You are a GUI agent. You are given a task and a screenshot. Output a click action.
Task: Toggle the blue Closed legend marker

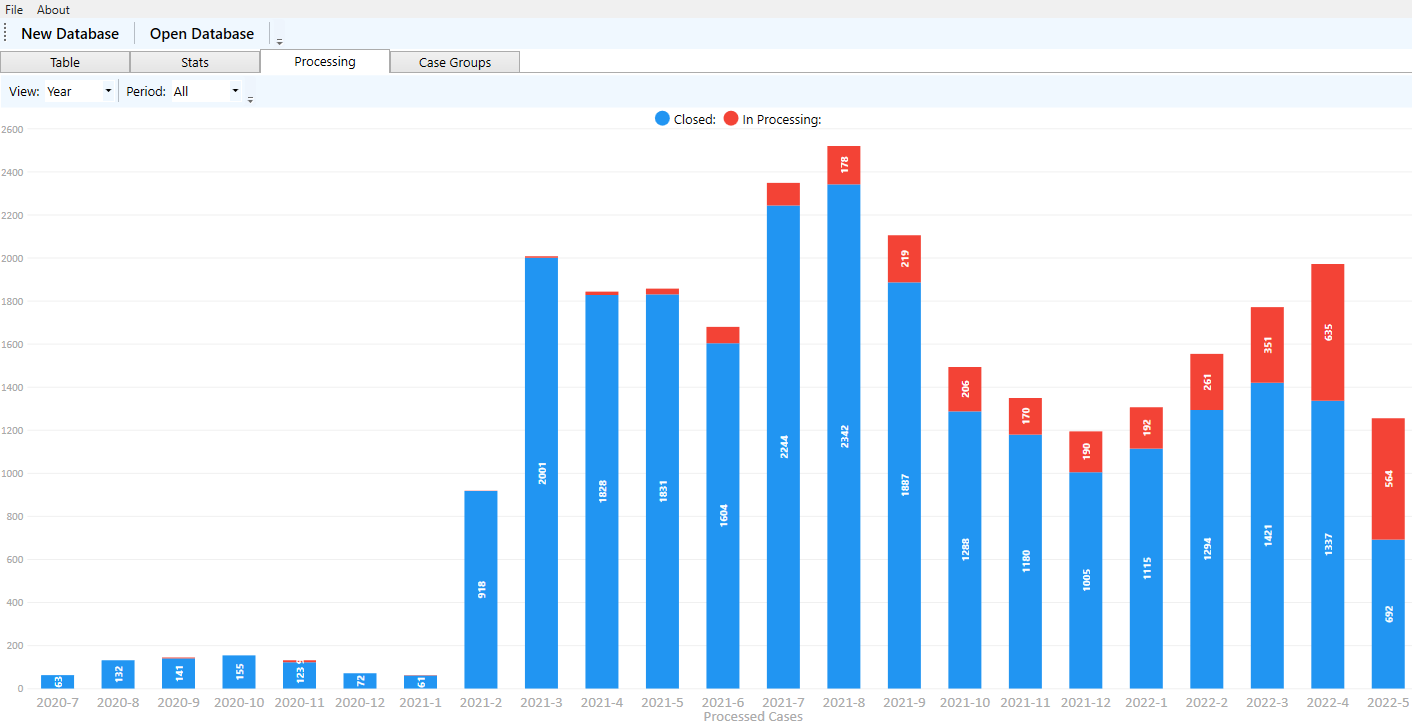pos(662,119)
